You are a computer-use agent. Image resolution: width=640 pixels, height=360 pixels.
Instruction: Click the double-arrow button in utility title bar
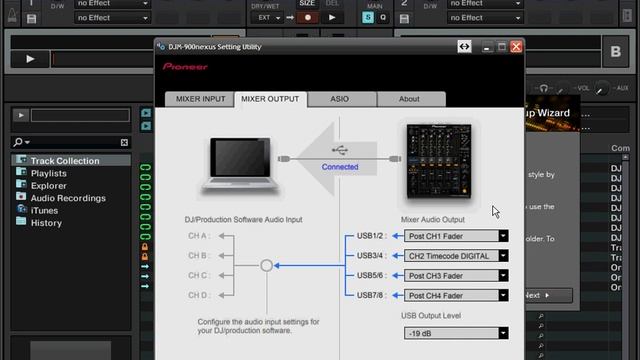click(x=464, y=47)
